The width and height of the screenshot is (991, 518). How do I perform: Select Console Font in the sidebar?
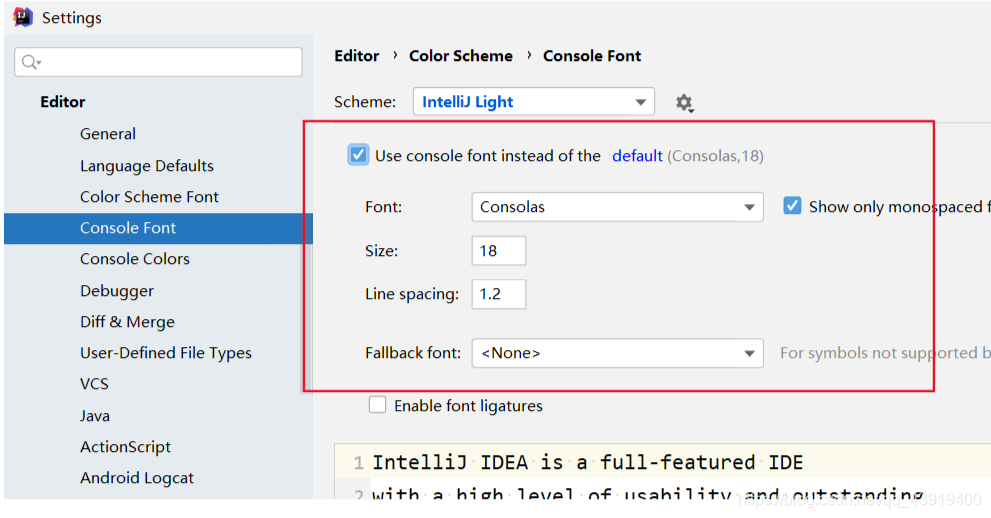click(x=158, y=228)
